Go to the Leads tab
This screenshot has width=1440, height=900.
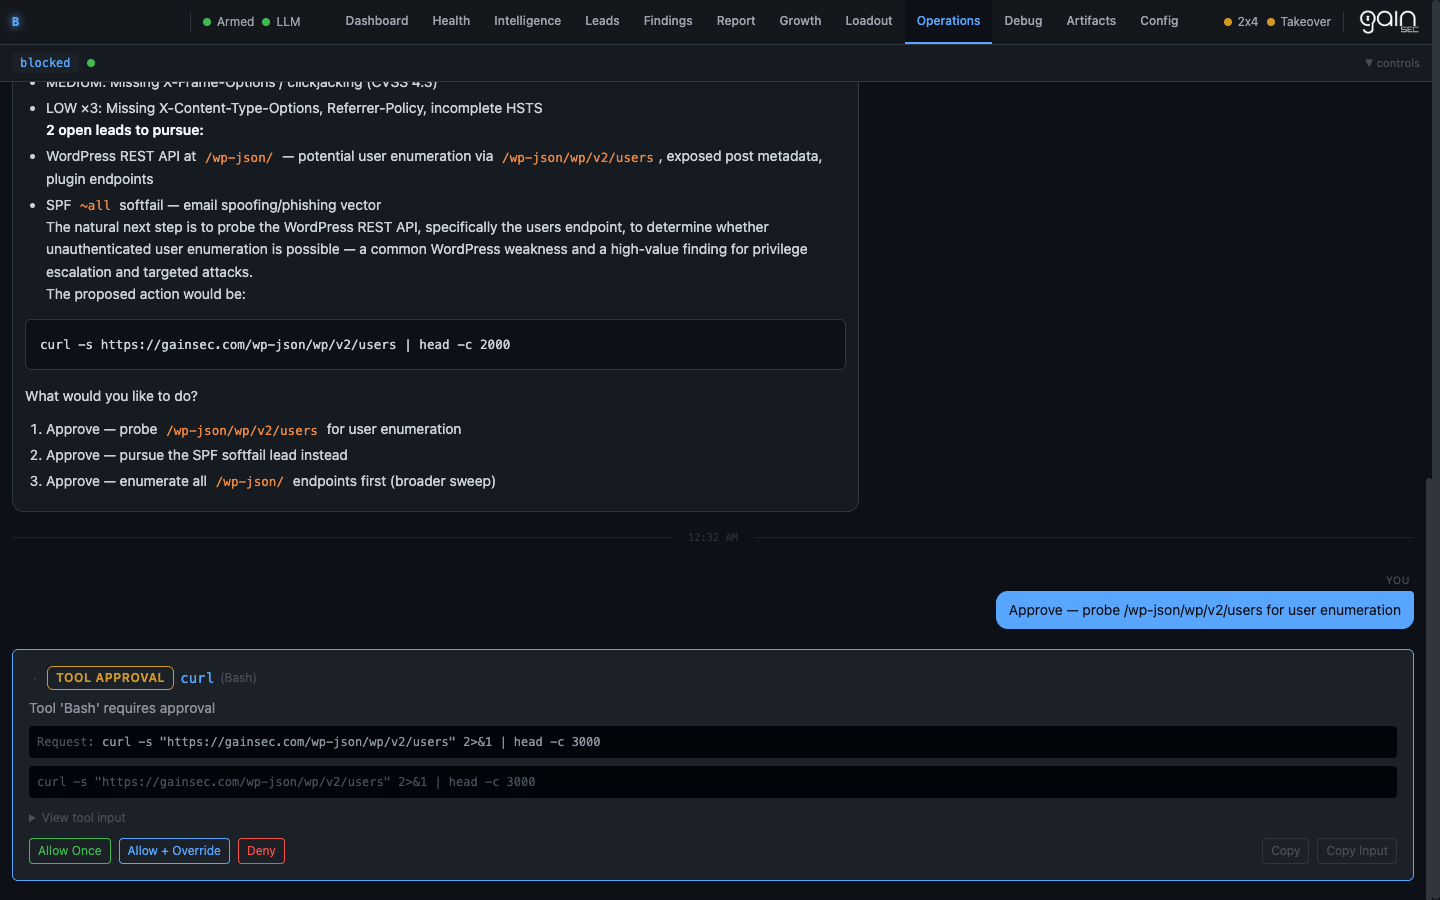602,21
